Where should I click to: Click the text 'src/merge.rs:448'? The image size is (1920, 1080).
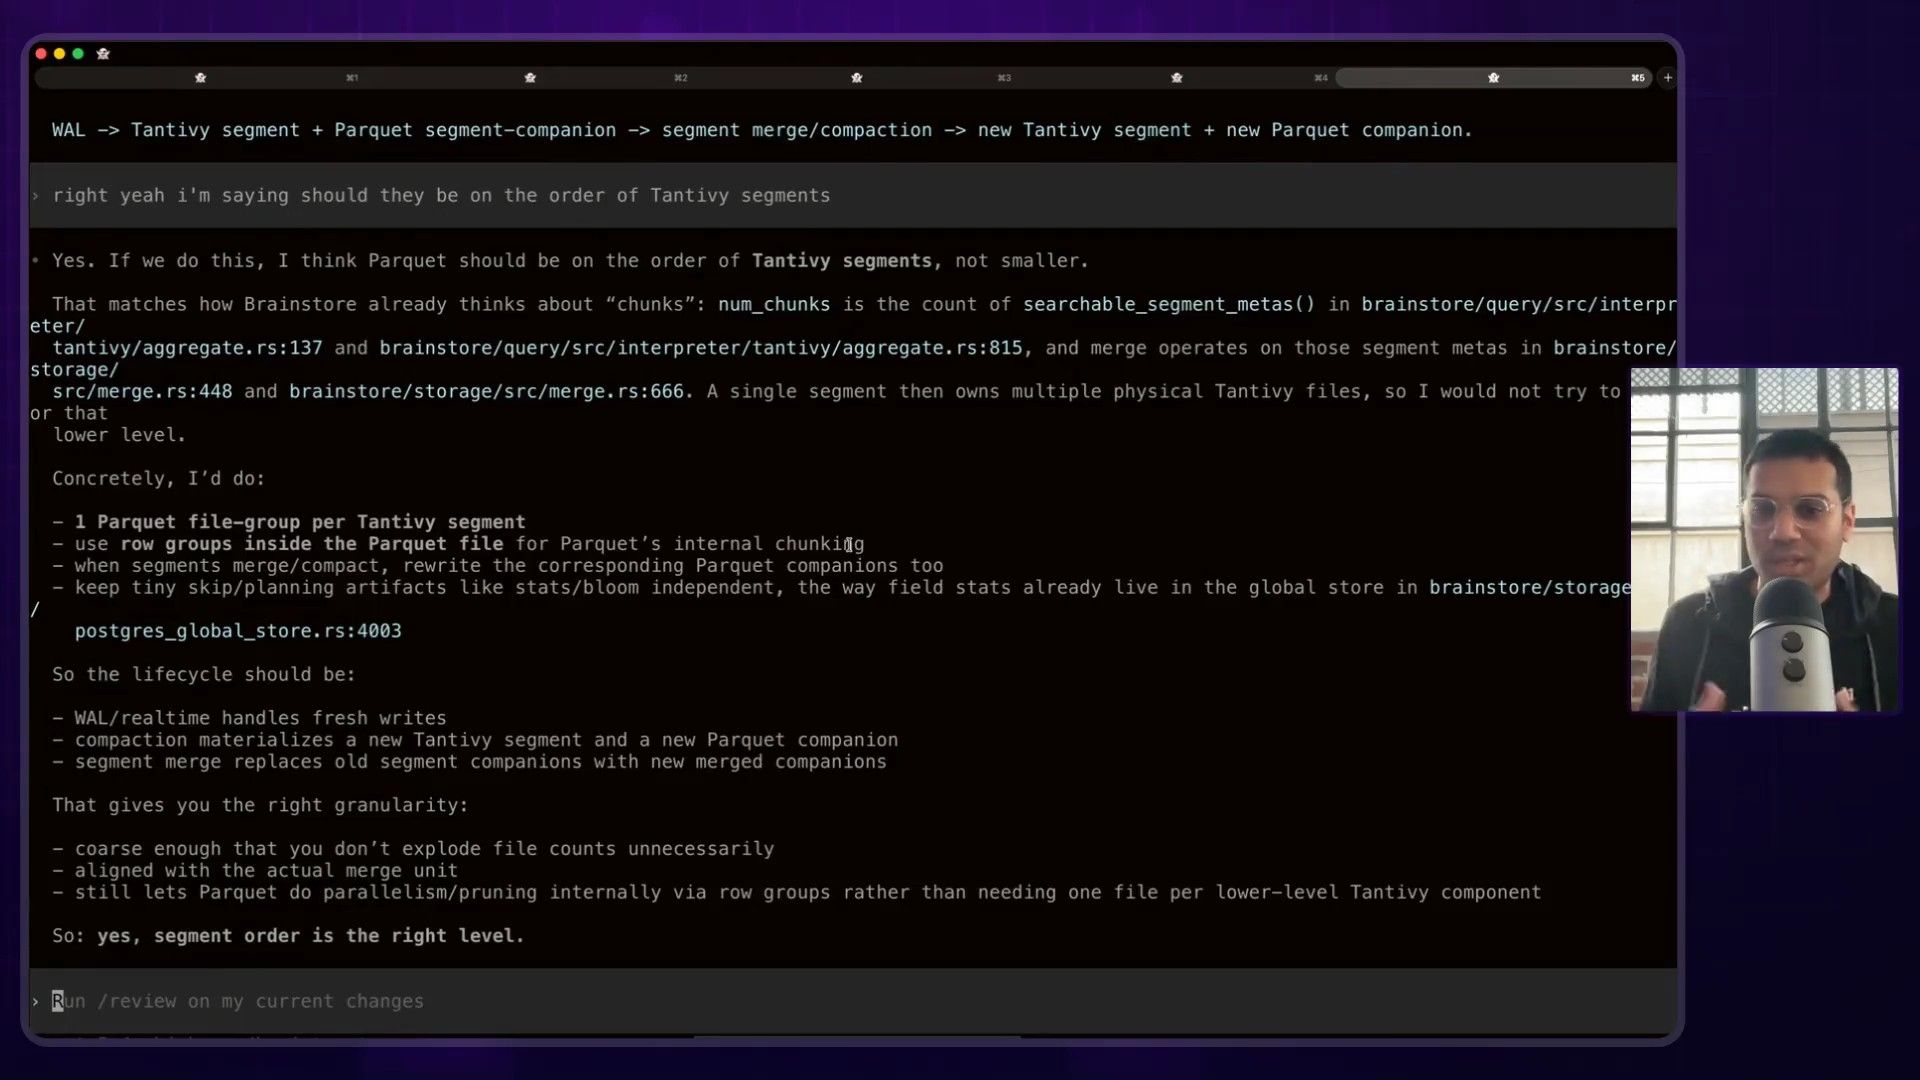click(x=142, y=391)
